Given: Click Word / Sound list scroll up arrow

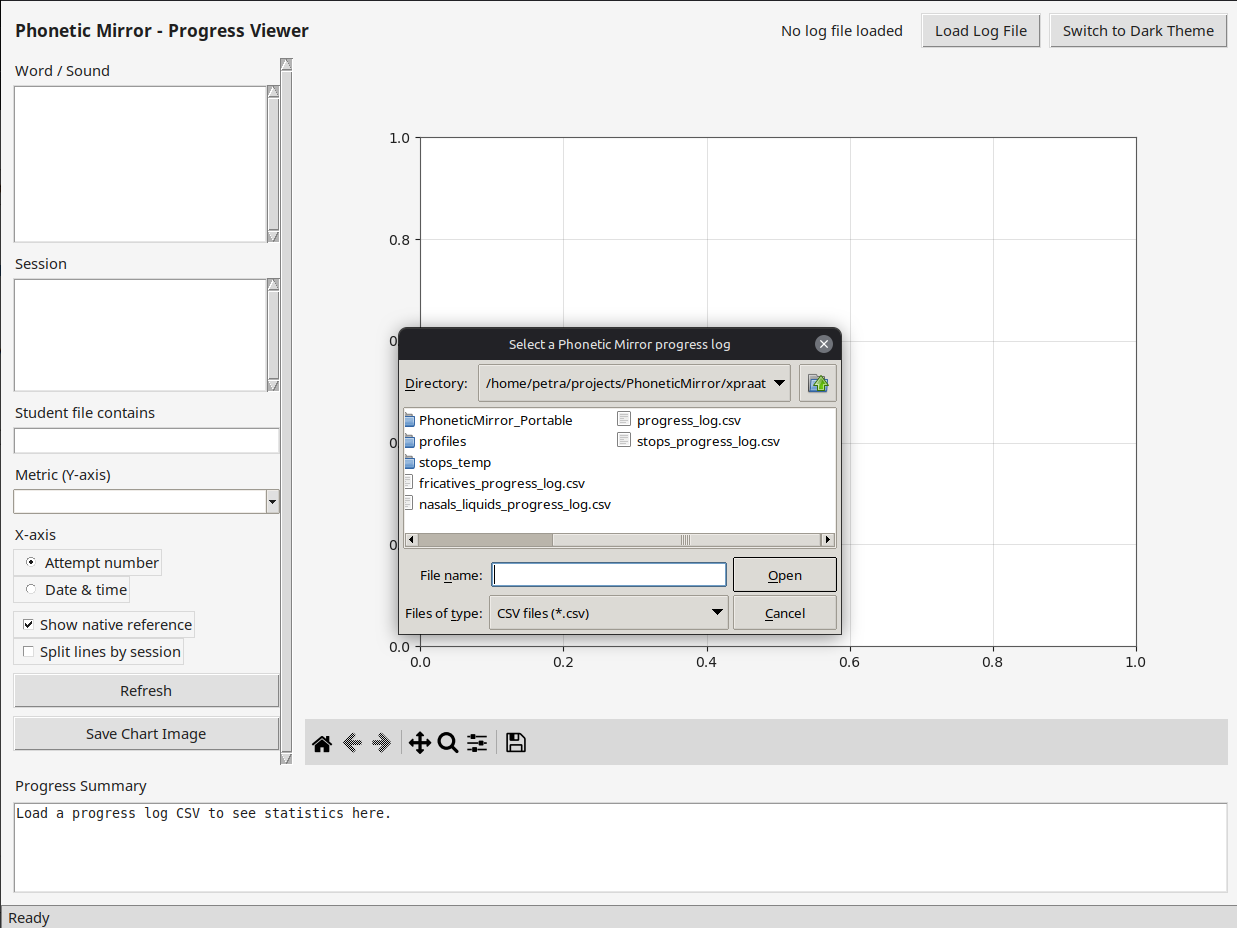Looking at the screenshot, I should [273, 92].
